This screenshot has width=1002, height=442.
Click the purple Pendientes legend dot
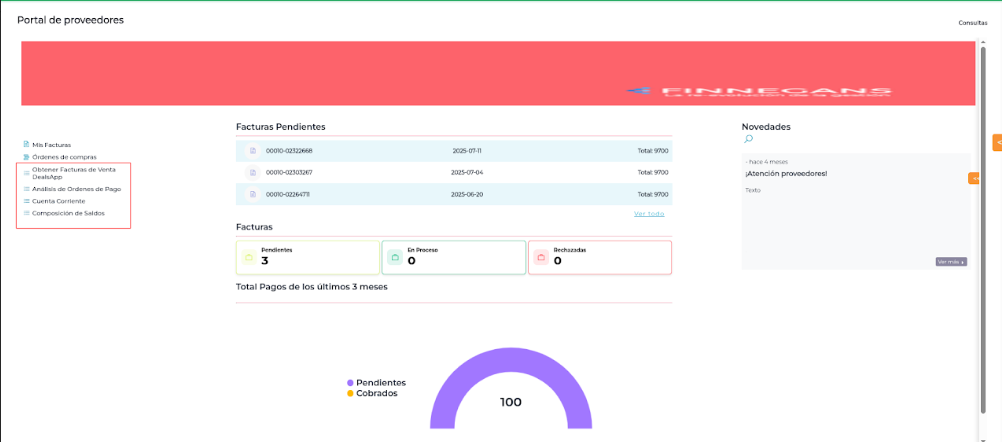[x=350, y=383]
